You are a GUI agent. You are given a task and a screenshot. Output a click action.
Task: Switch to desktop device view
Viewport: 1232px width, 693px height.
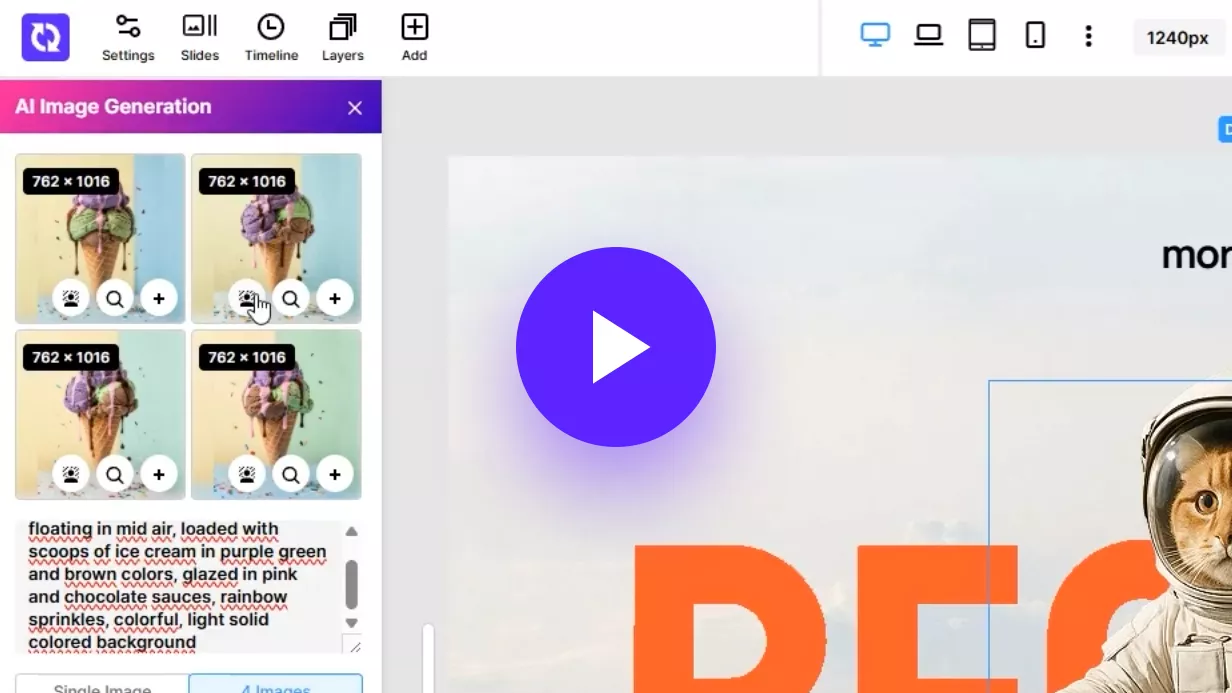coord(875,36)
